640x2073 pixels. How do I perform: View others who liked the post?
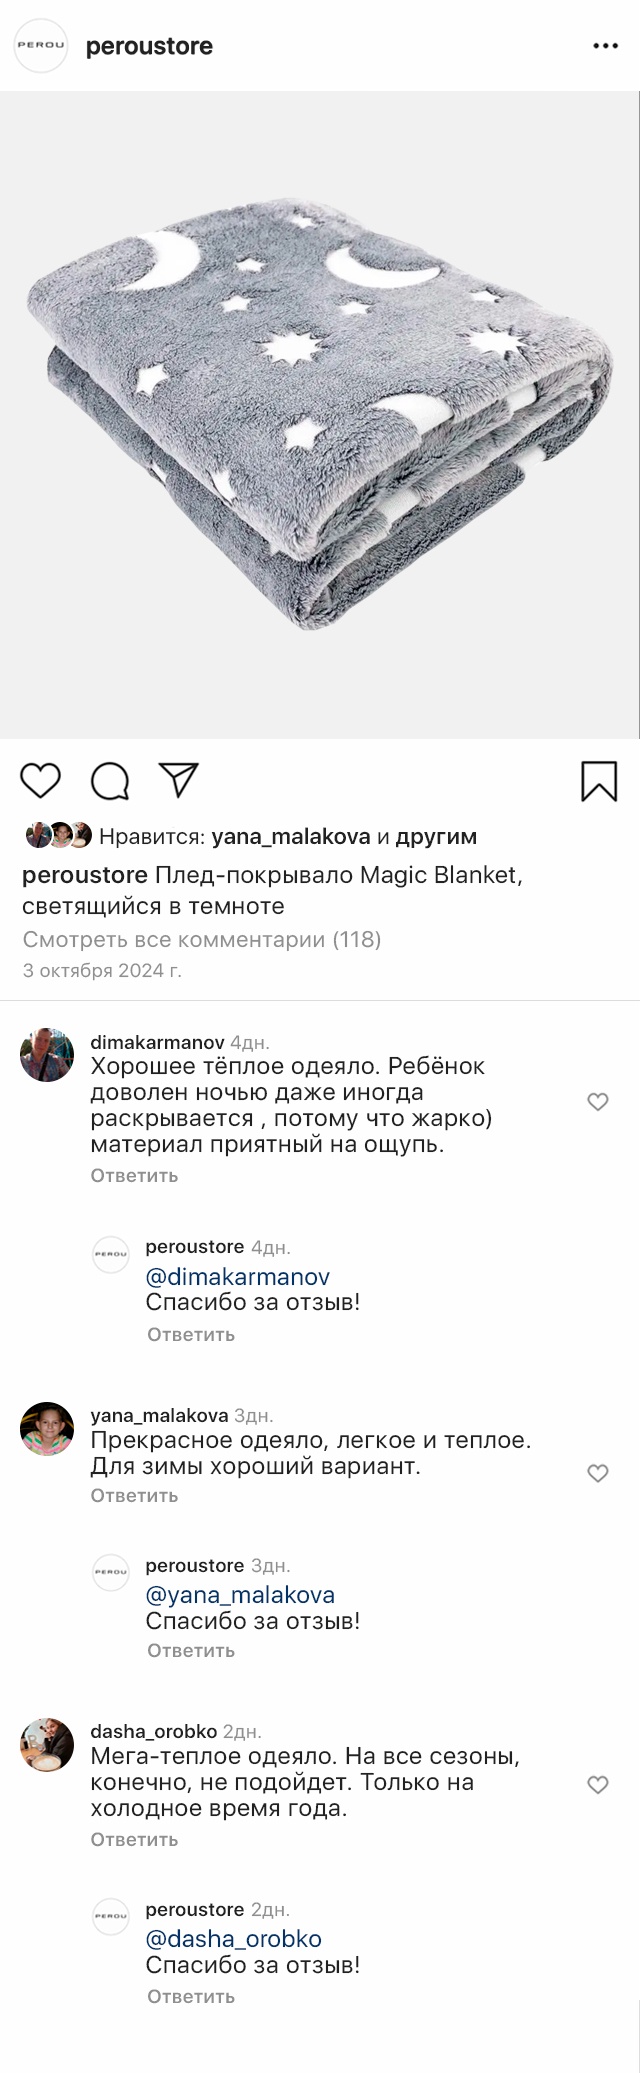(x=436, y=836)
